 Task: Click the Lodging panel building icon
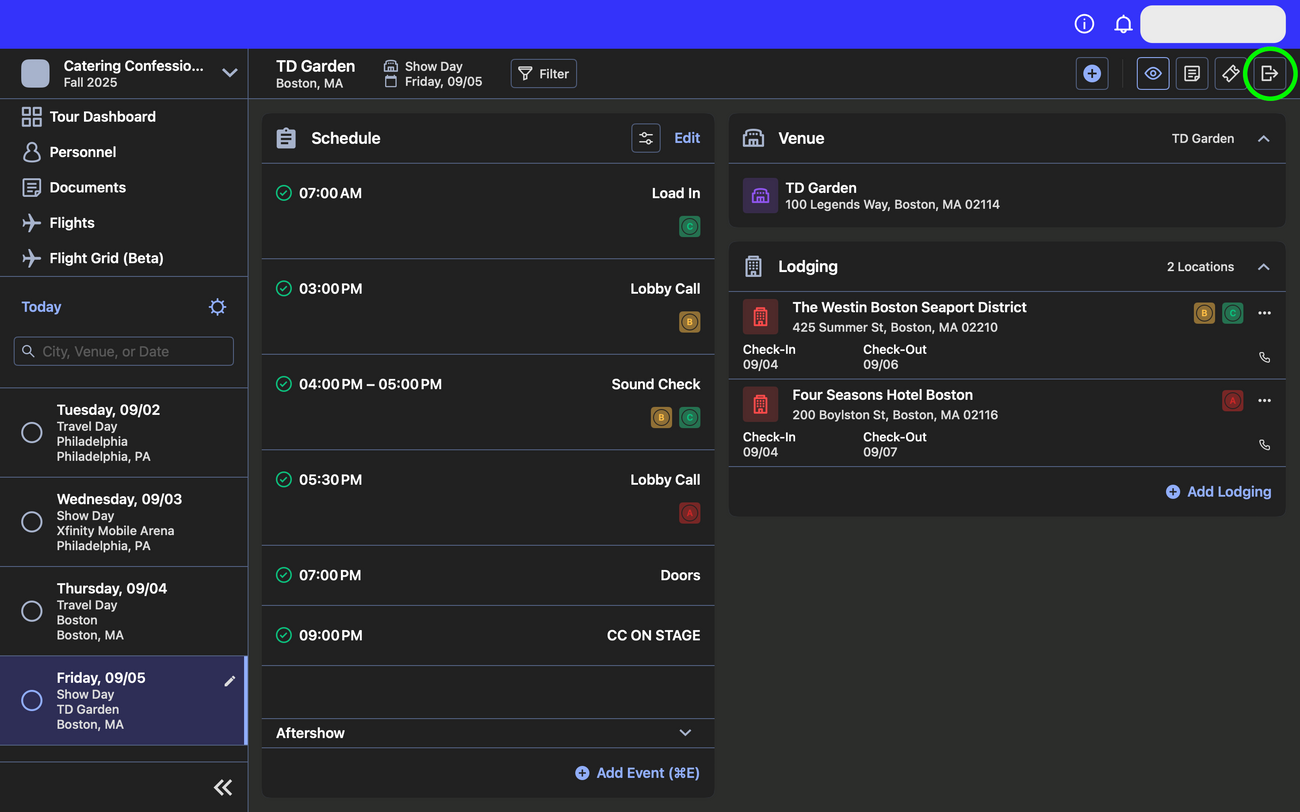(753, 267)
